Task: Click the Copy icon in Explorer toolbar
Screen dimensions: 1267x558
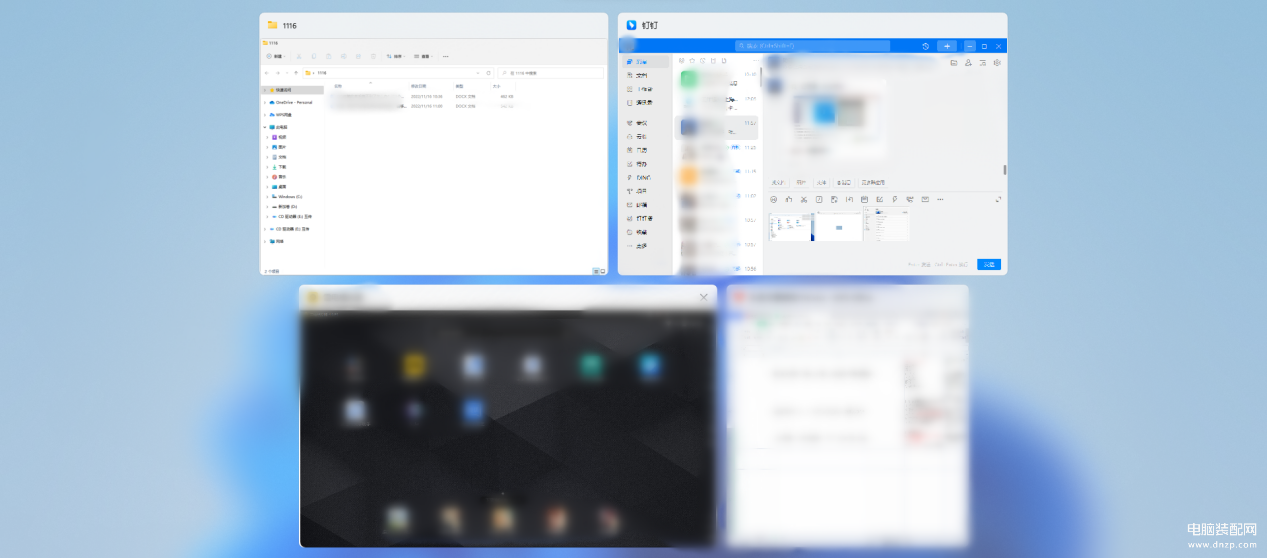Action: [314, 56]
